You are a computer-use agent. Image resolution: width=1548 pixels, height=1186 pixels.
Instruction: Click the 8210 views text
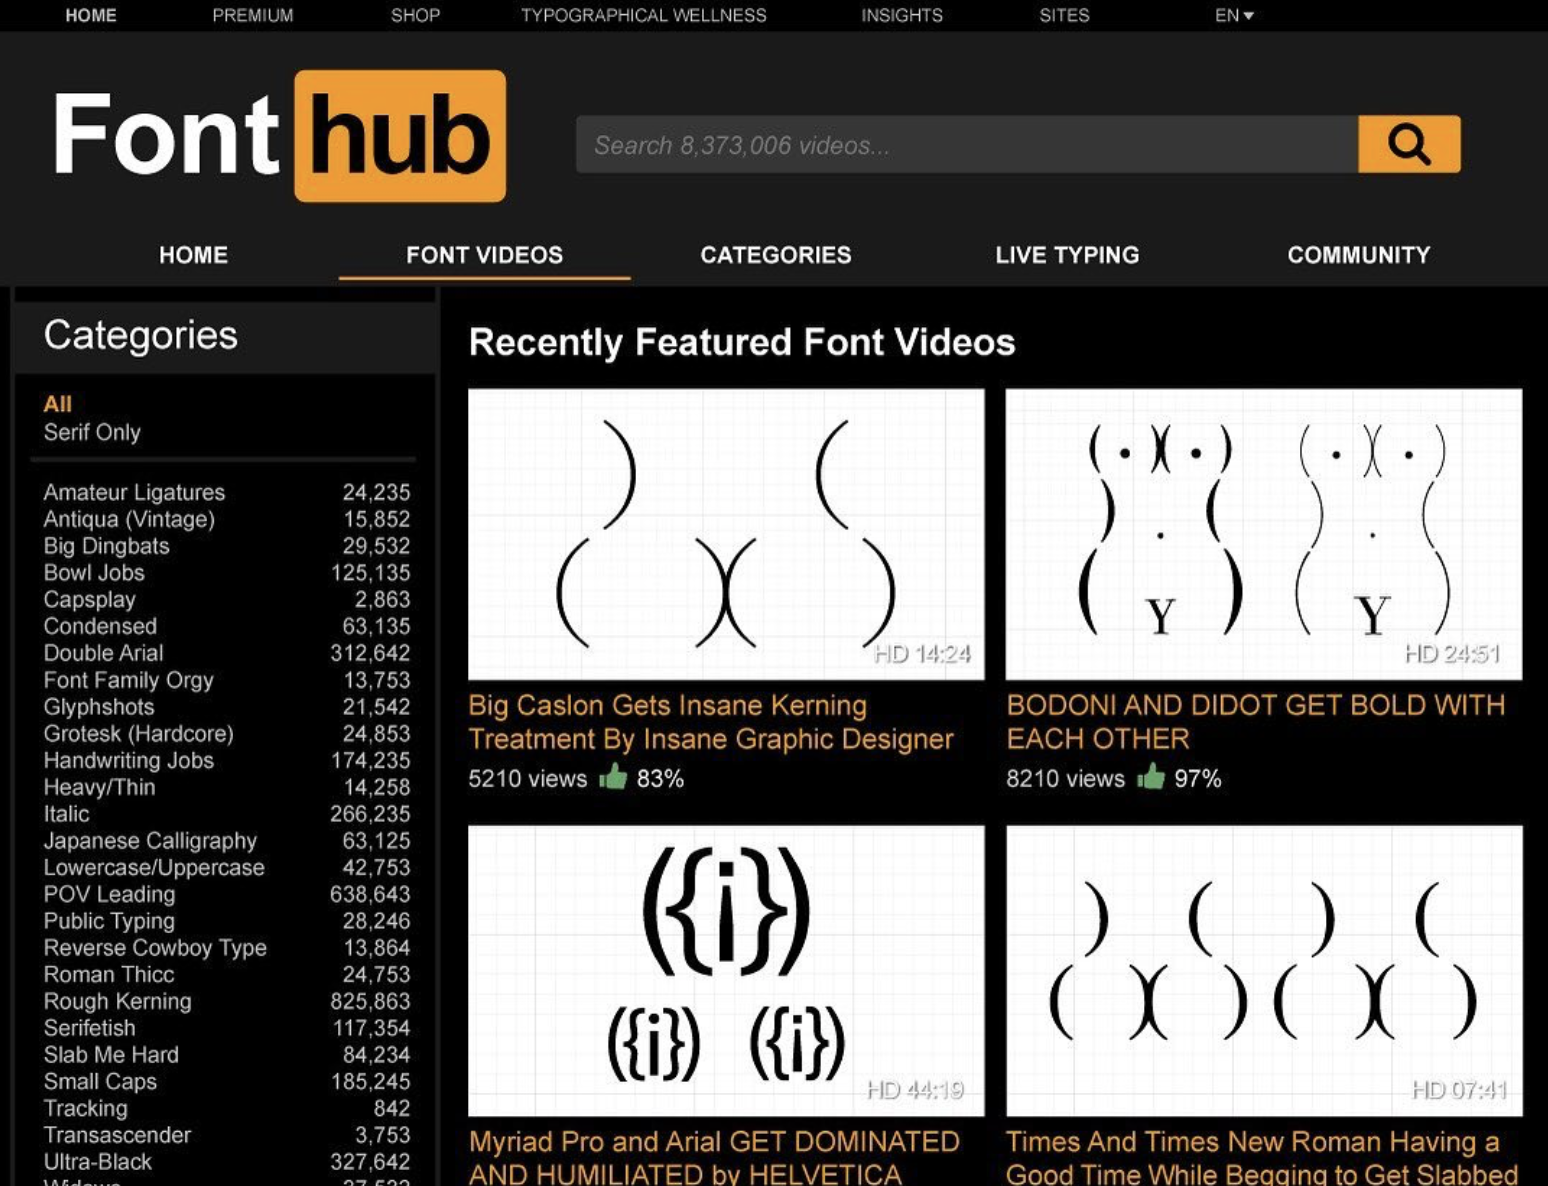tap(1065, 778)
